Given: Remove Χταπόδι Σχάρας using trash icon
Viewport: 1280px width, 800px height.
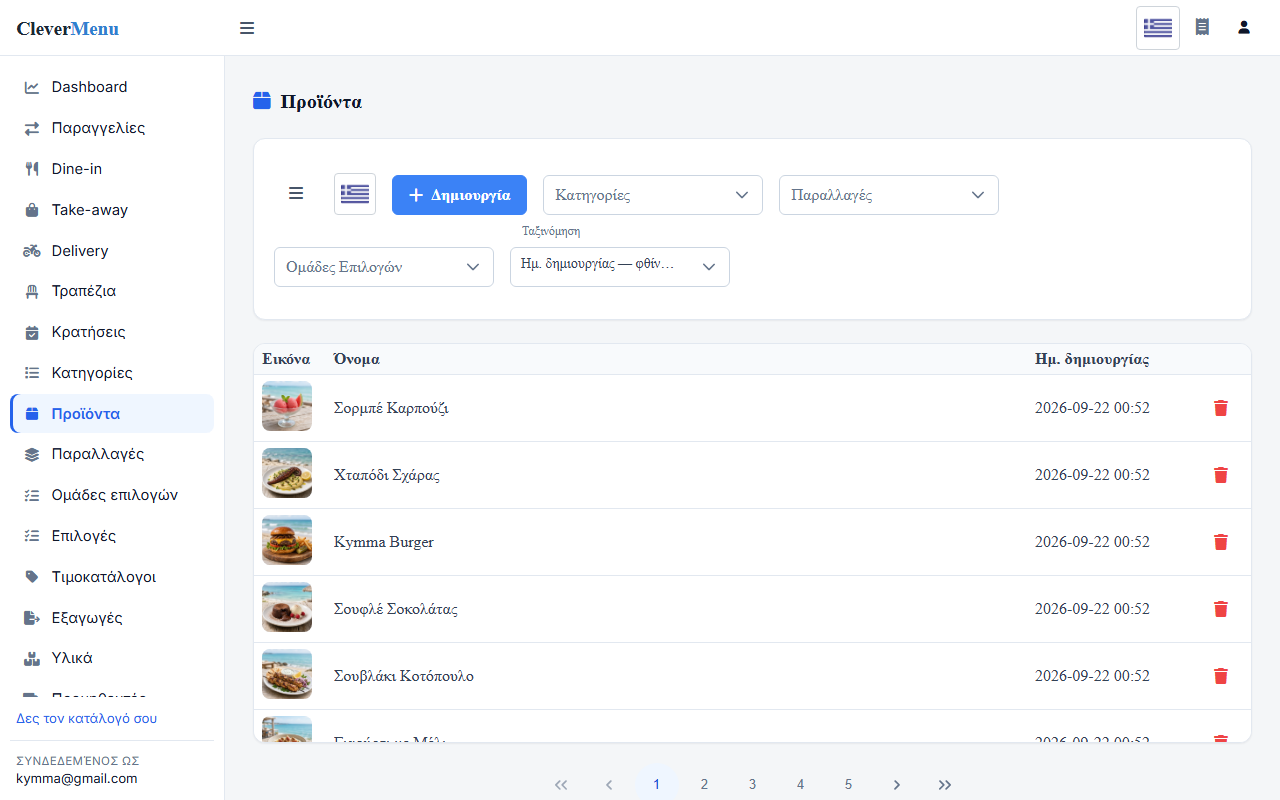Looking at the screenshot, I should [x=1220, y=475].
